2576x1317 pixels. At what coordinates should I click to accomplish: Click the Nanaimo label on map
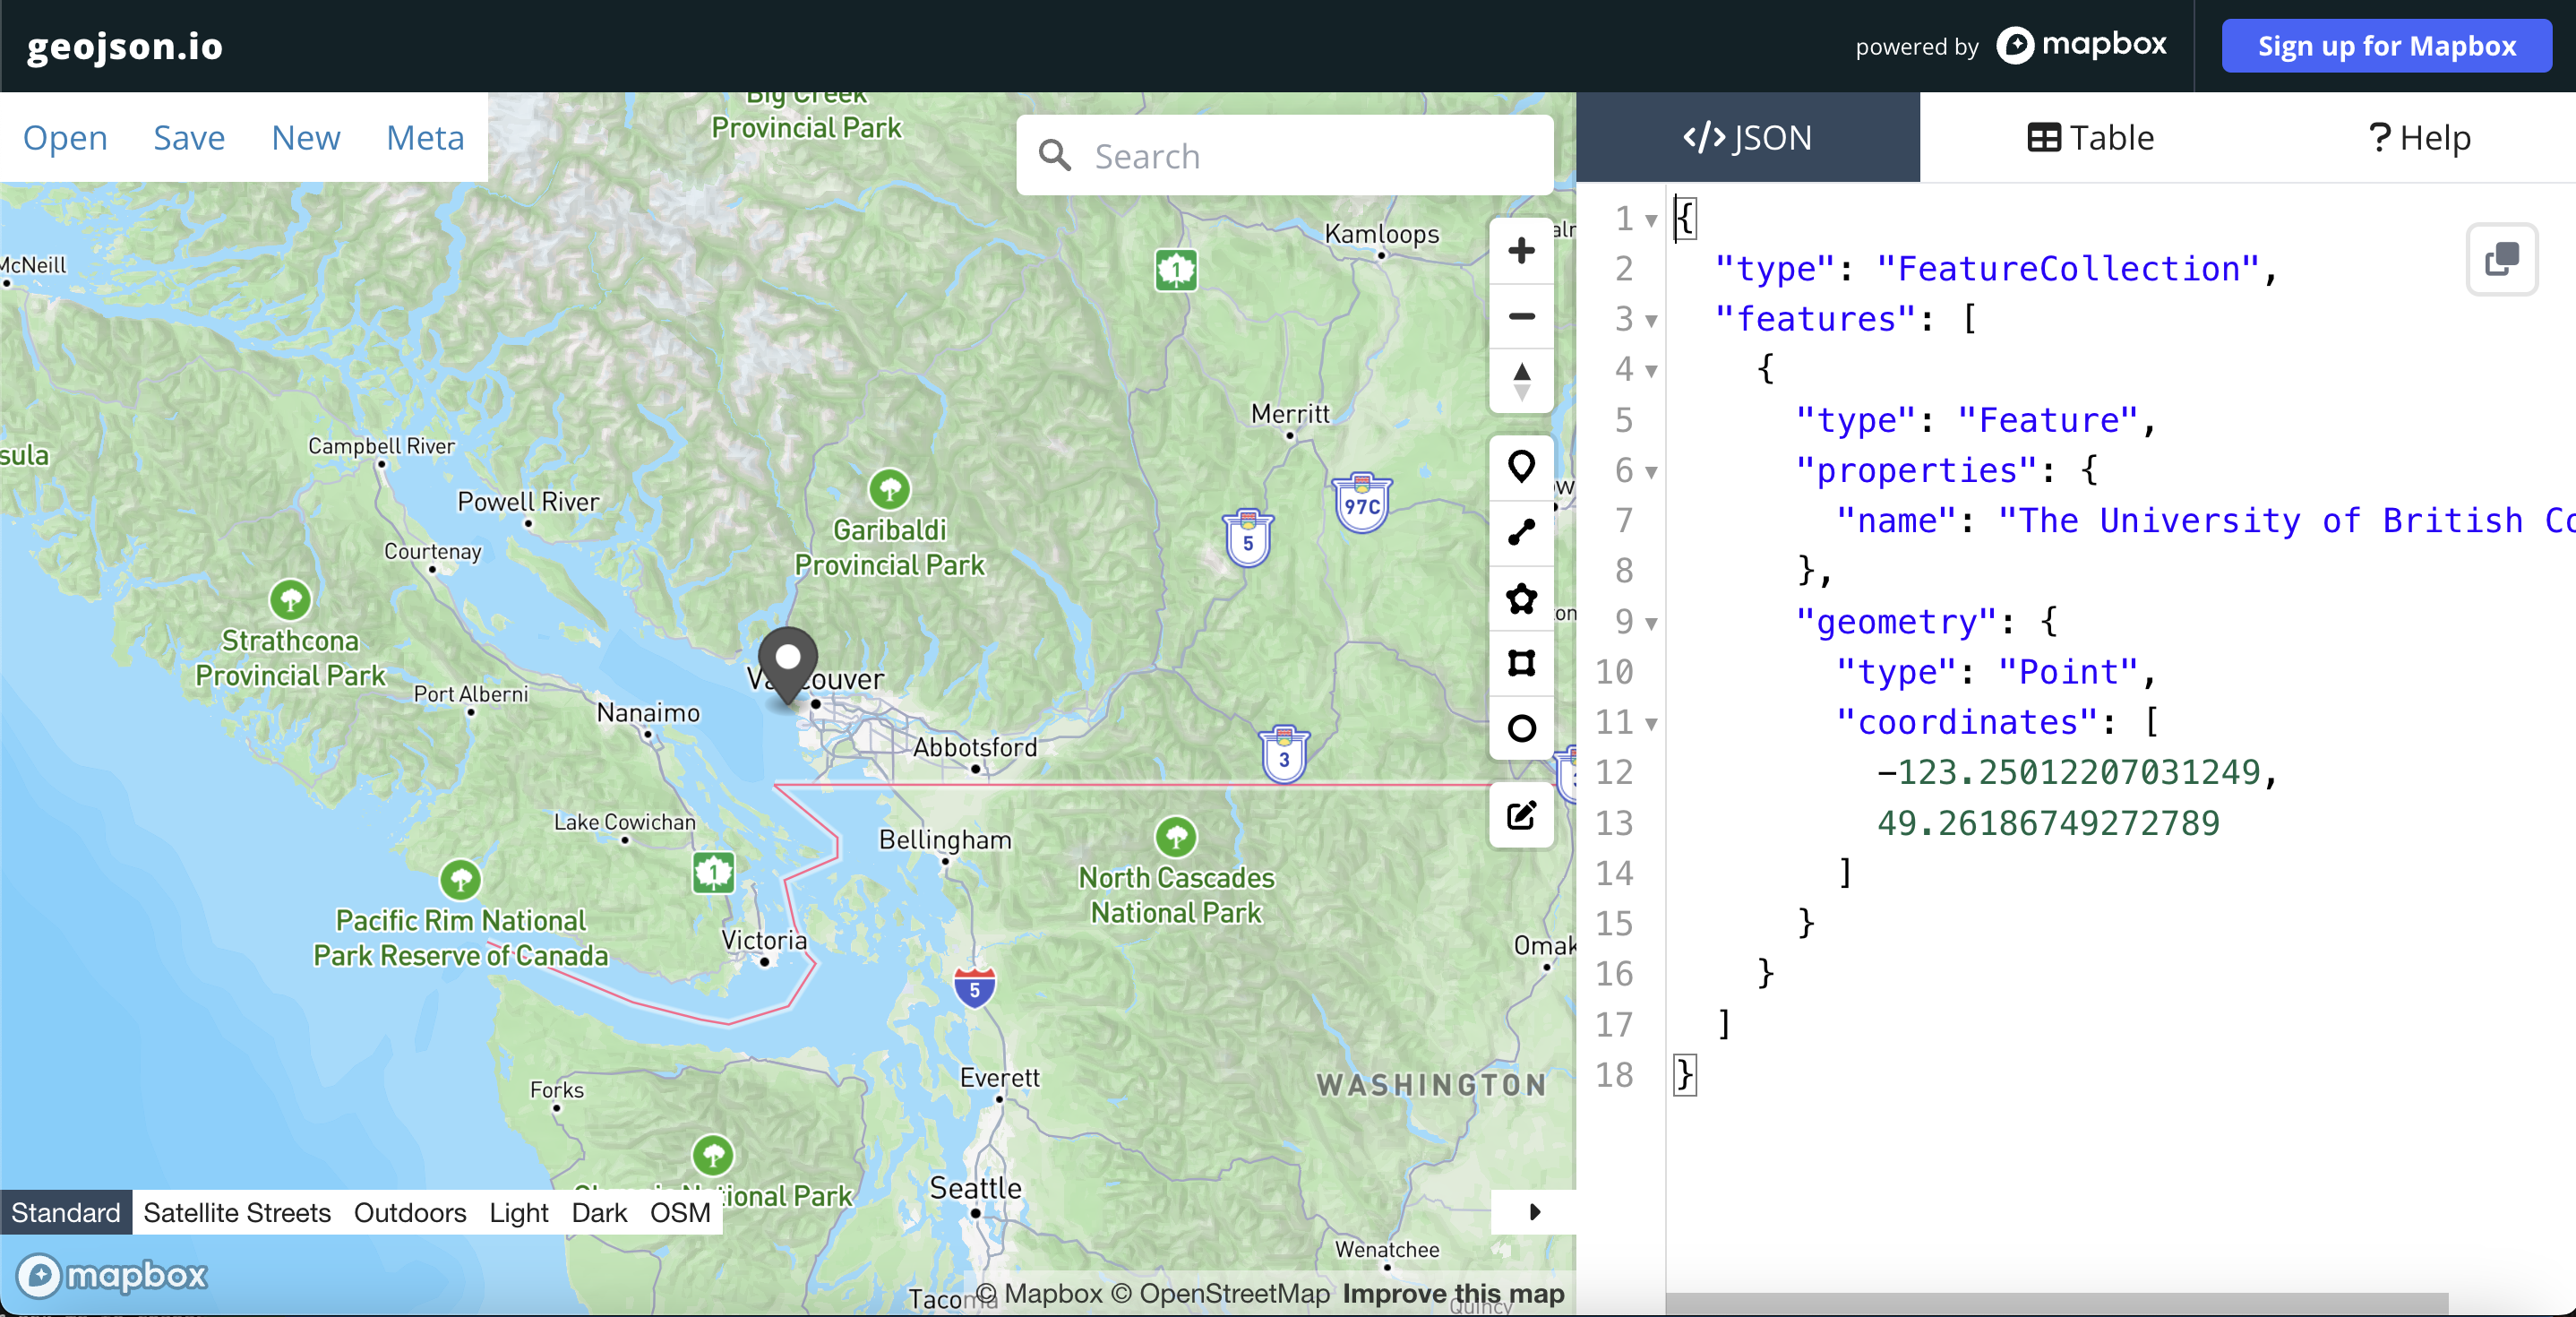648,712
